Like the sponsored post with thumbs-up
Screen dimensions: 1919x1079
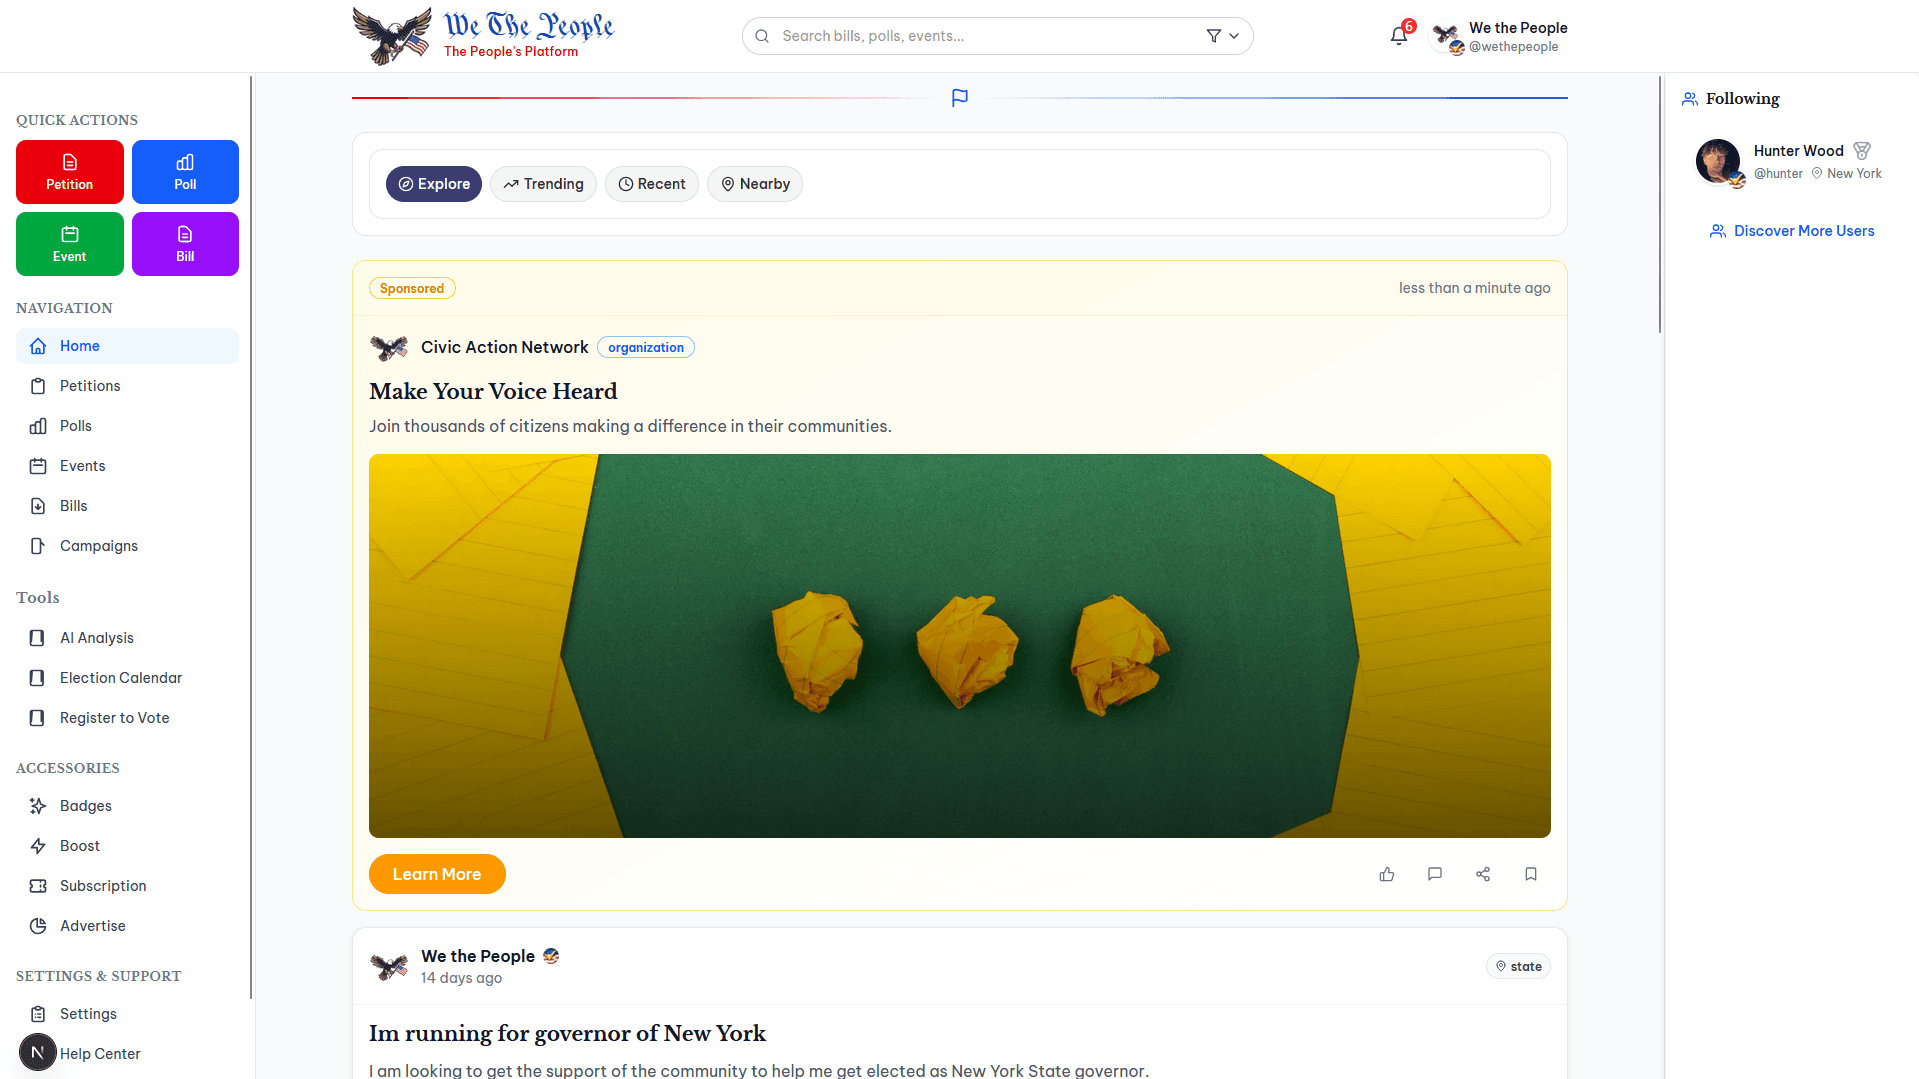point(1387,874)
